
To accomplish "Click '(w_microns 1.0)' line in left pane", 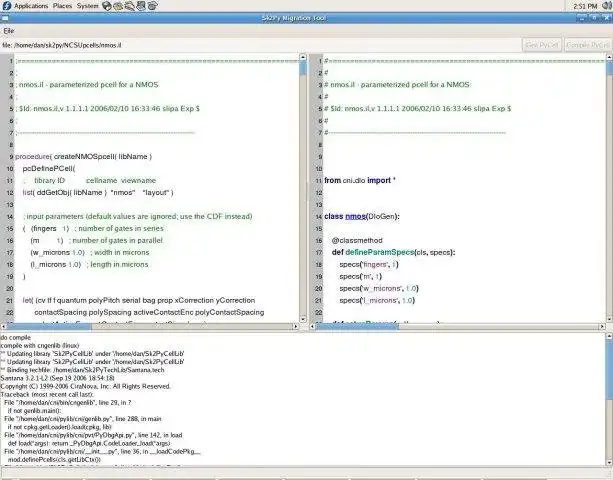I will tap(57, 253).
